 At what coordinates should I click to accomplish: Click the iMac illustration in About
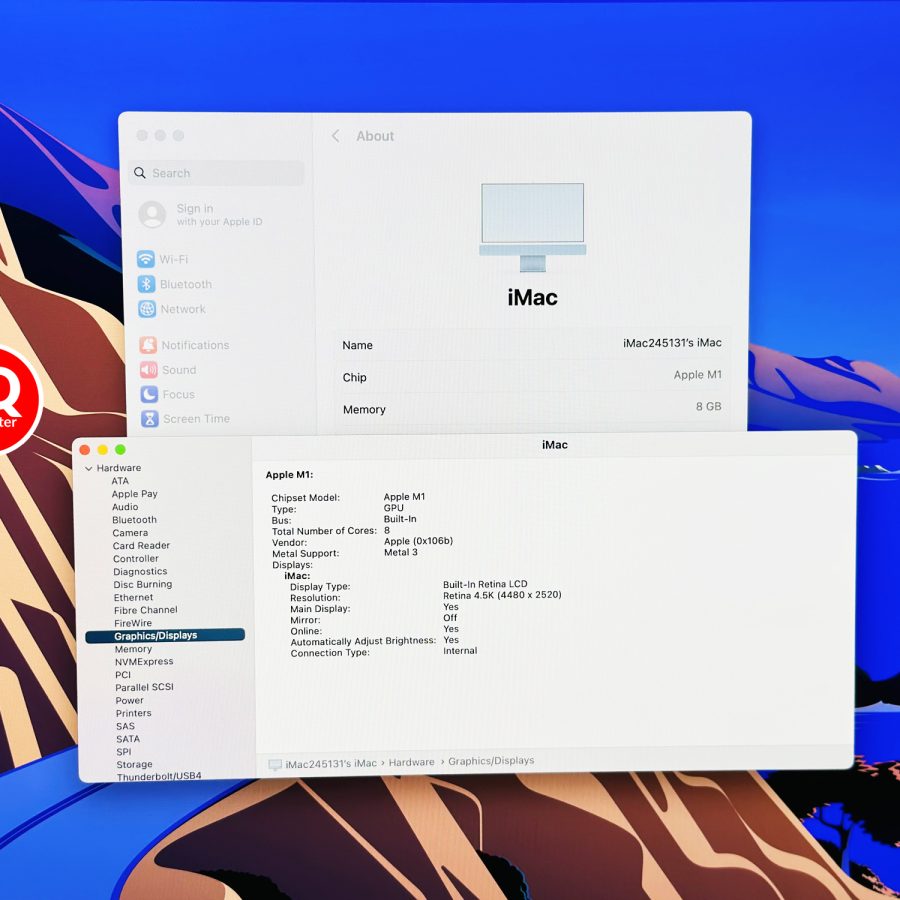[x=533, y=228]
